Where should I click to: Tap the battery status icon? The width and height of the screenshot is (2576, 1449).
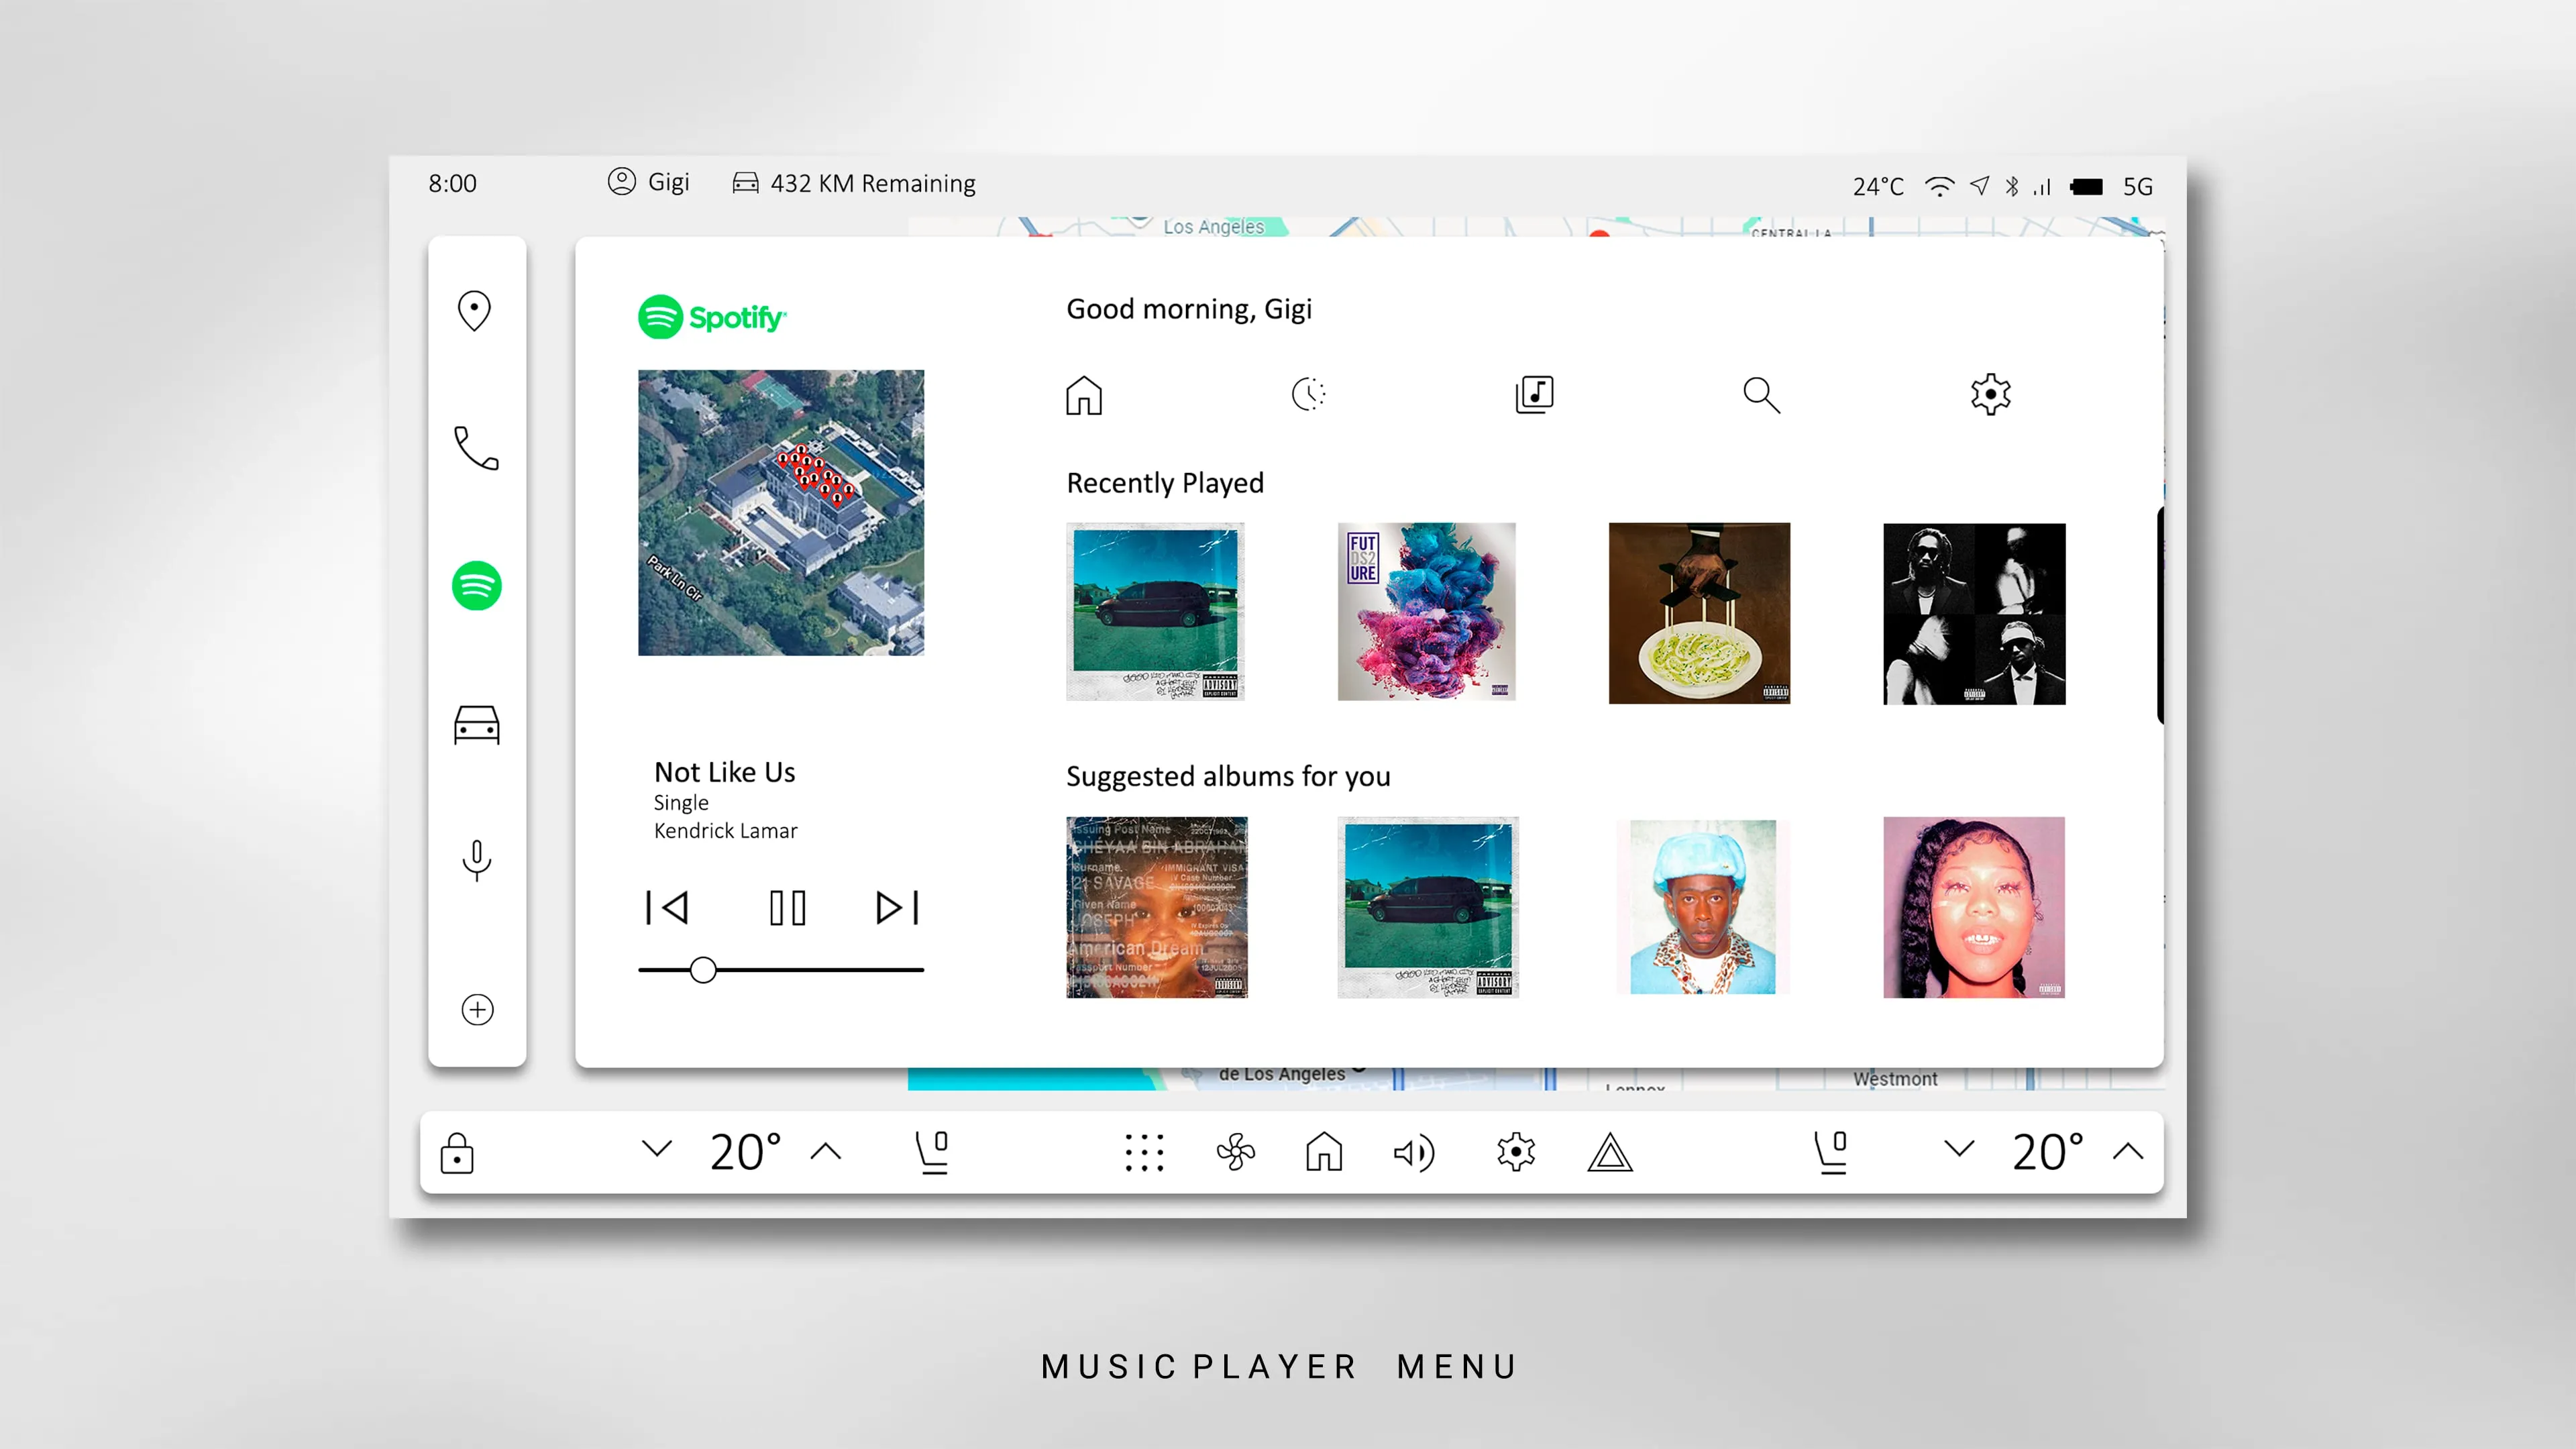[2087, 186]
